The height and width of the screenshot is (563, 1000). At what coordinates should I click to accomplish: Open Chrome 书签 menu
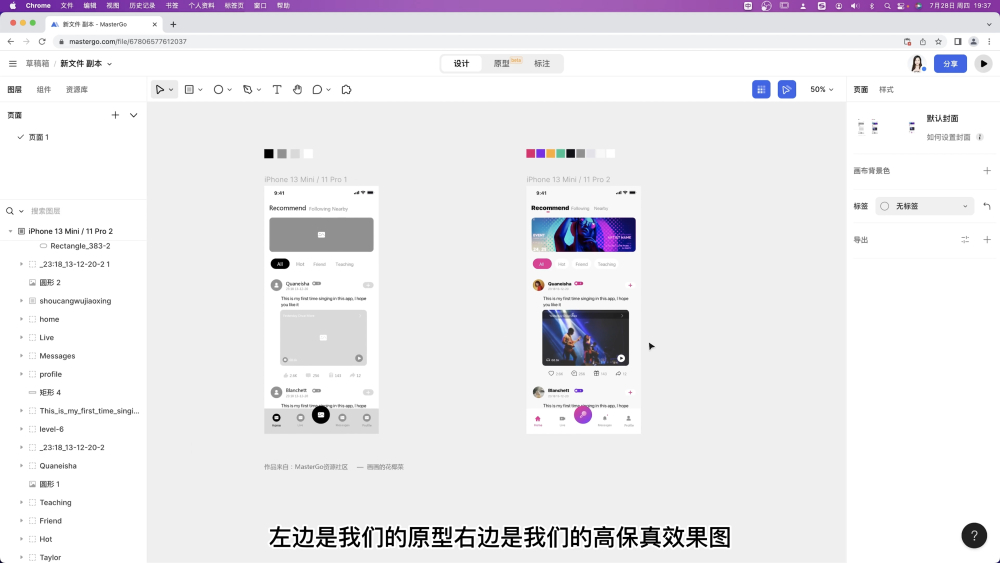pyautogui.click(x=172, y=6)
